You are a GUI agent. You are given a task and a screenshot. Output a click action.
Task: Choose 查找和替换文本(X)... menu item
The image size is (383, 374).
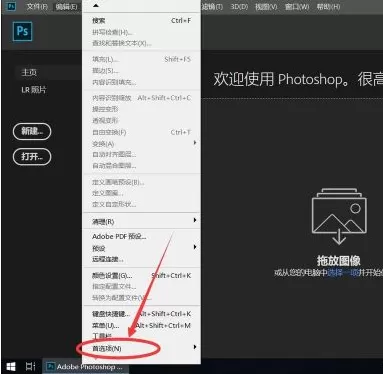pyautogui.click(x=141, y=43)
